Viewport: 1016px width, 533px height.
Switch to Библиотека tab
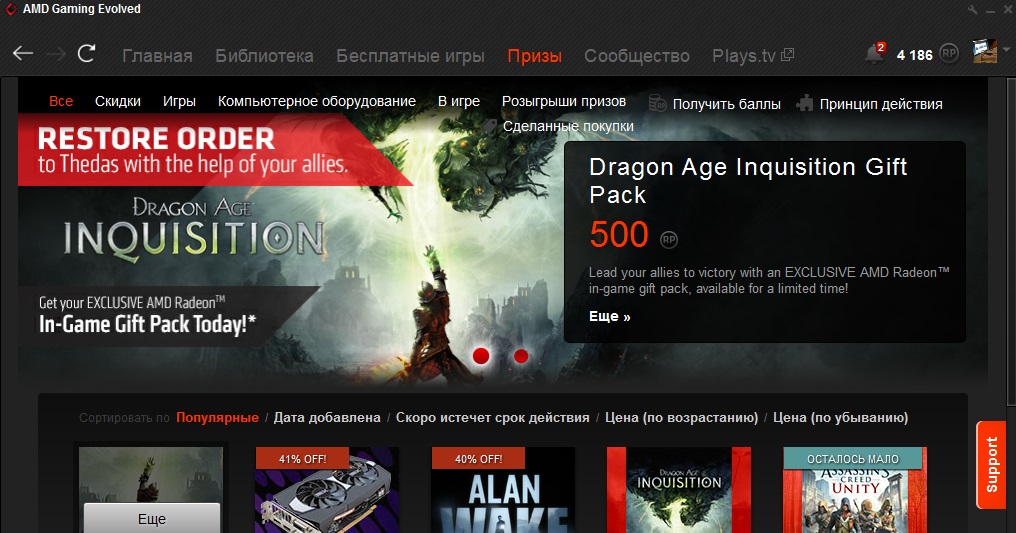(264, 56)
